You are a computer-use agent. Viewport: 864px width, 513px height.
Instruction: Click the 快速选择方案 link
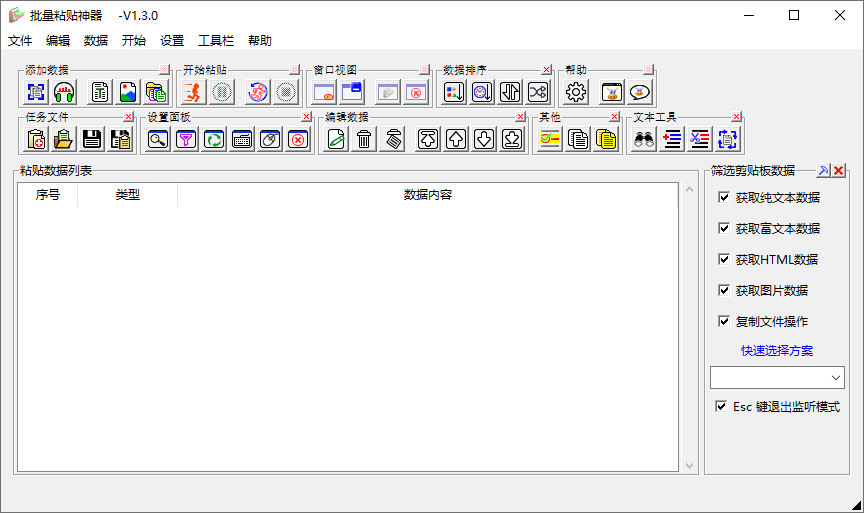776,350
